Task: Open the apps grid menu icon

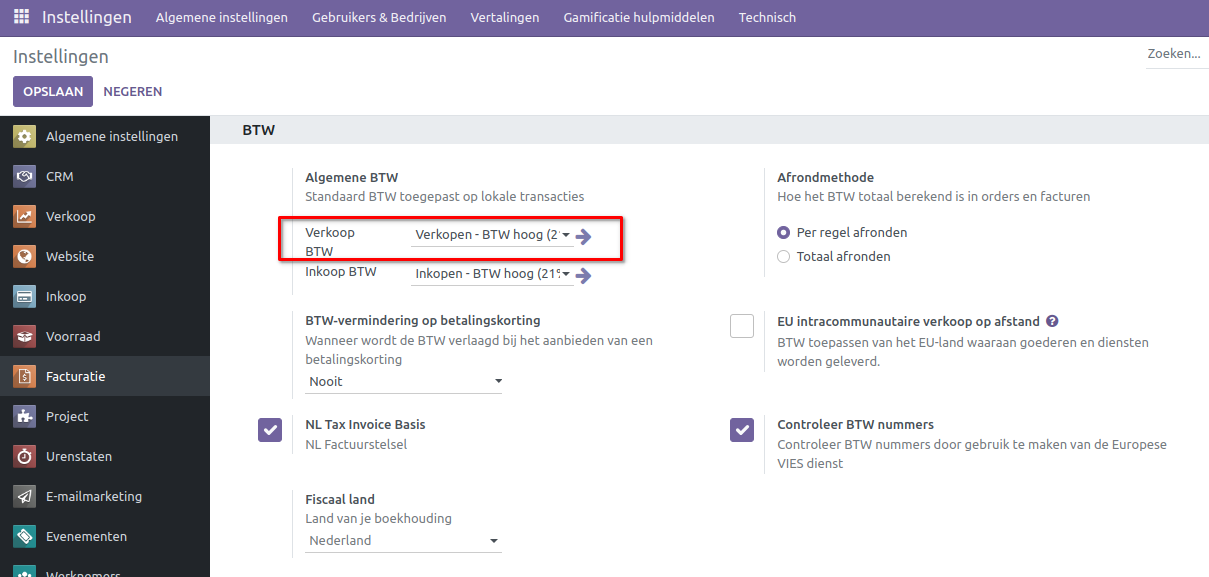Action: (21, 18)
